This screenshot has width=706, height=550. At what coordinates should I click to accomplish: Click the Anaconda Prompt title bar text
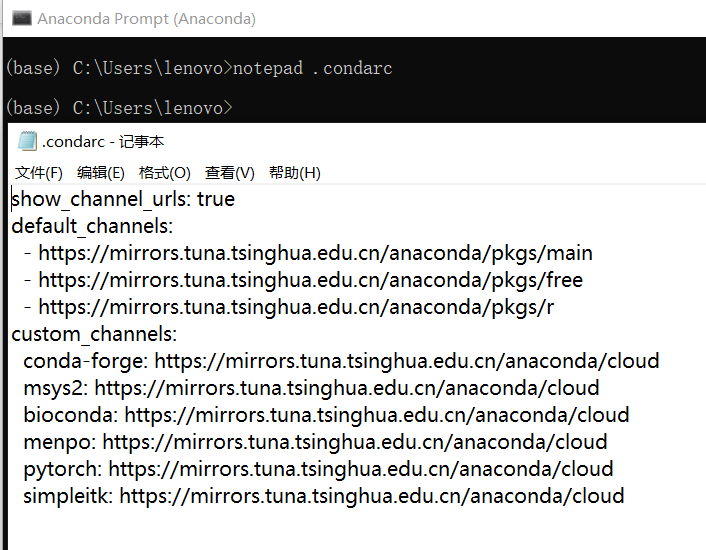coord(146,18)
